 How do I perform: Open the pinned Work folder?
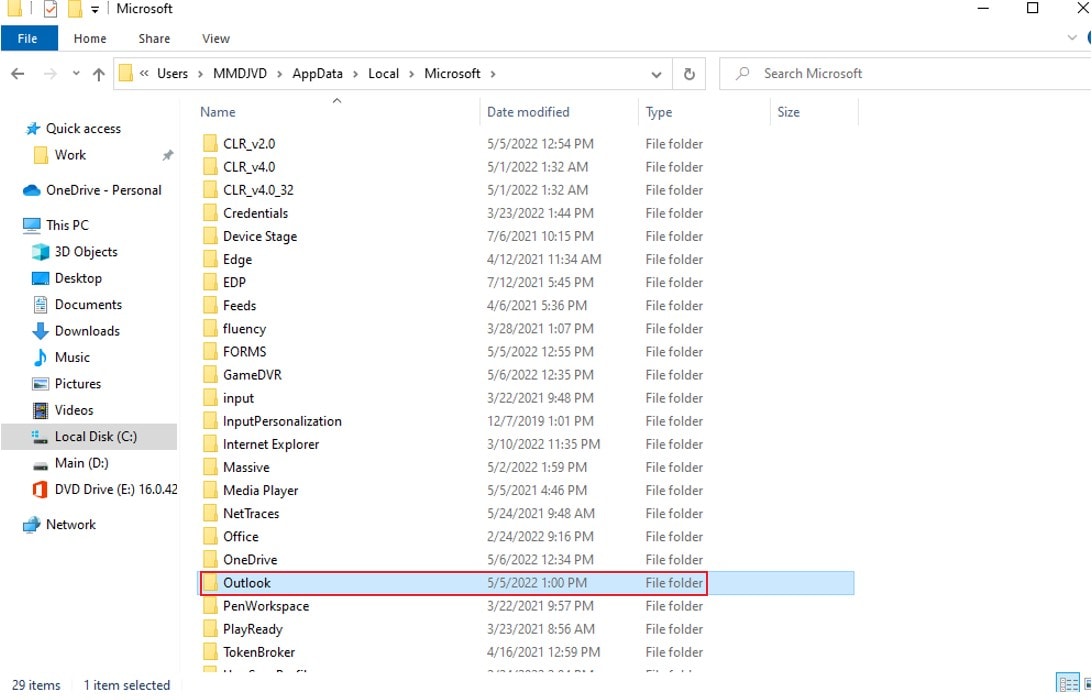(70, 155)
